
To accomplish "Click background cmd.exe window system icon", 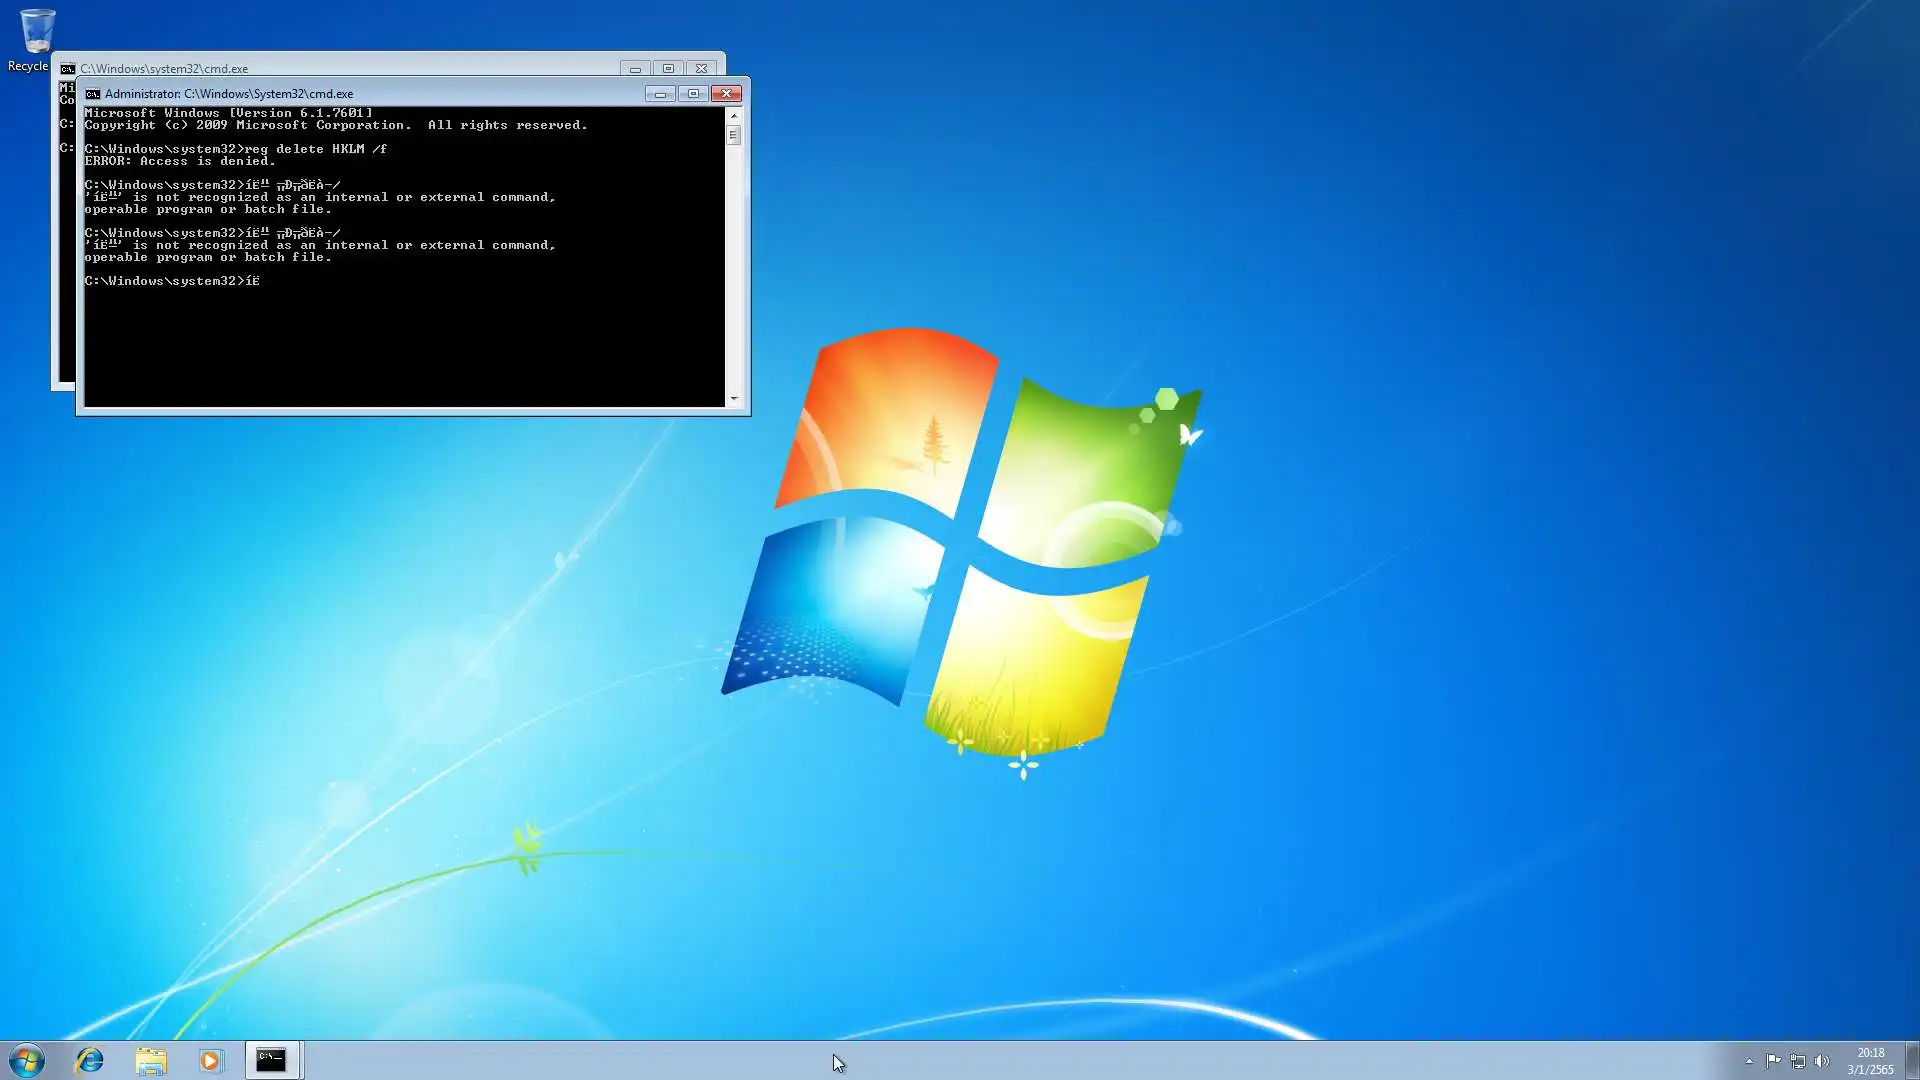I will coord(67,69).
